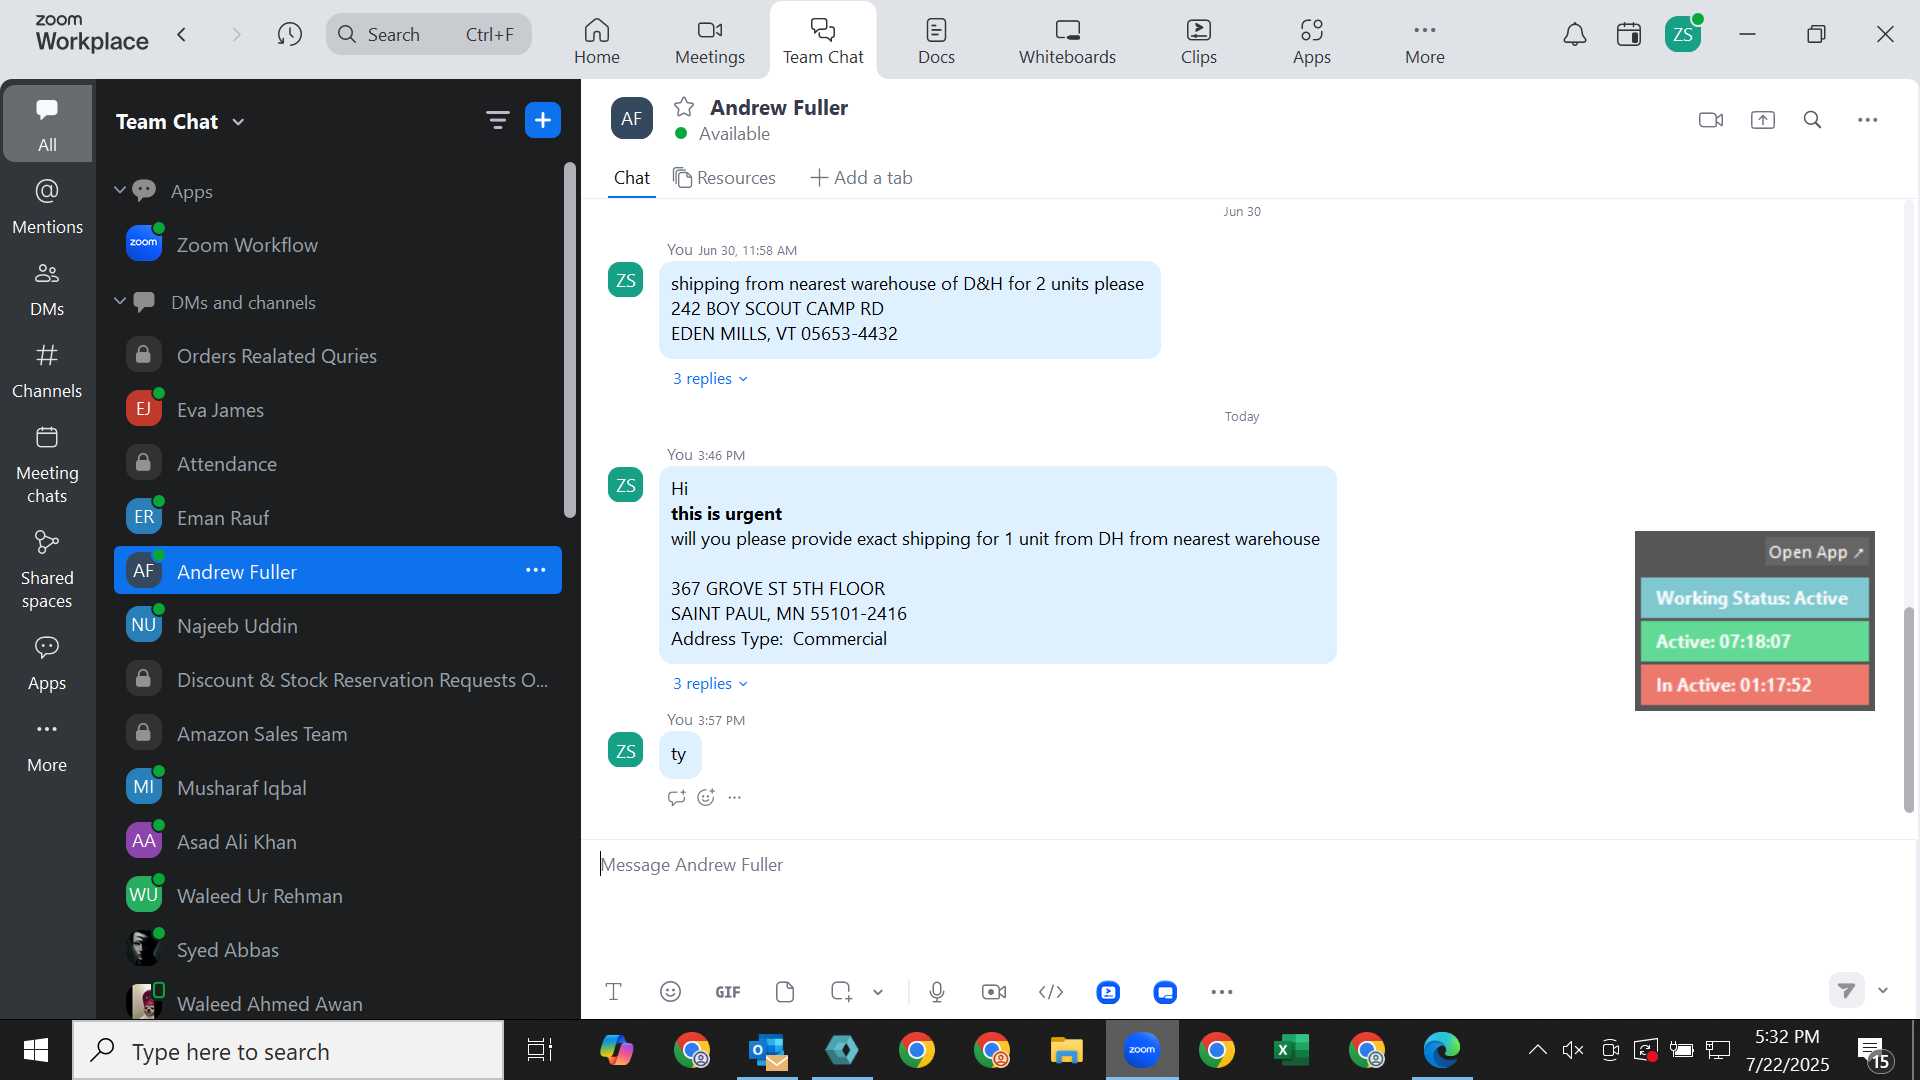Open search in this chat
The height and width of the screenshot is (1080, 1920).
click(x=1812, y=120)
